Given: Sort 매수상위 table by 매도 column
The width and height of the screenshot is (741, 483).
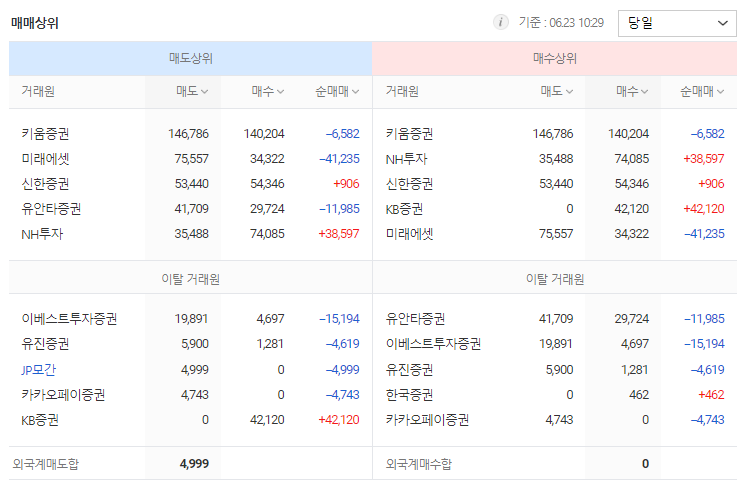Looking at the screenshot, I should click(557, 91).
